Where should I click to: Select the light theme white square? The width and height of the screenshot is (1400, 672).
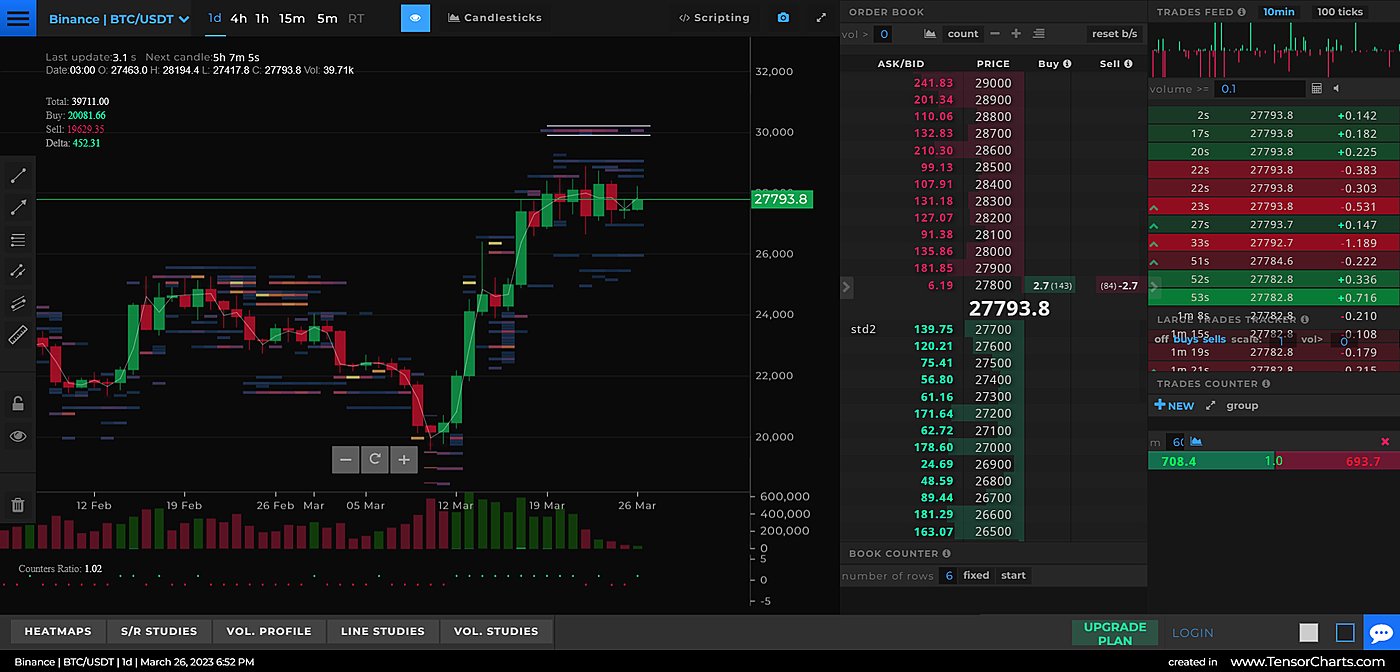pyautogui.click(x=1309, y=632)
